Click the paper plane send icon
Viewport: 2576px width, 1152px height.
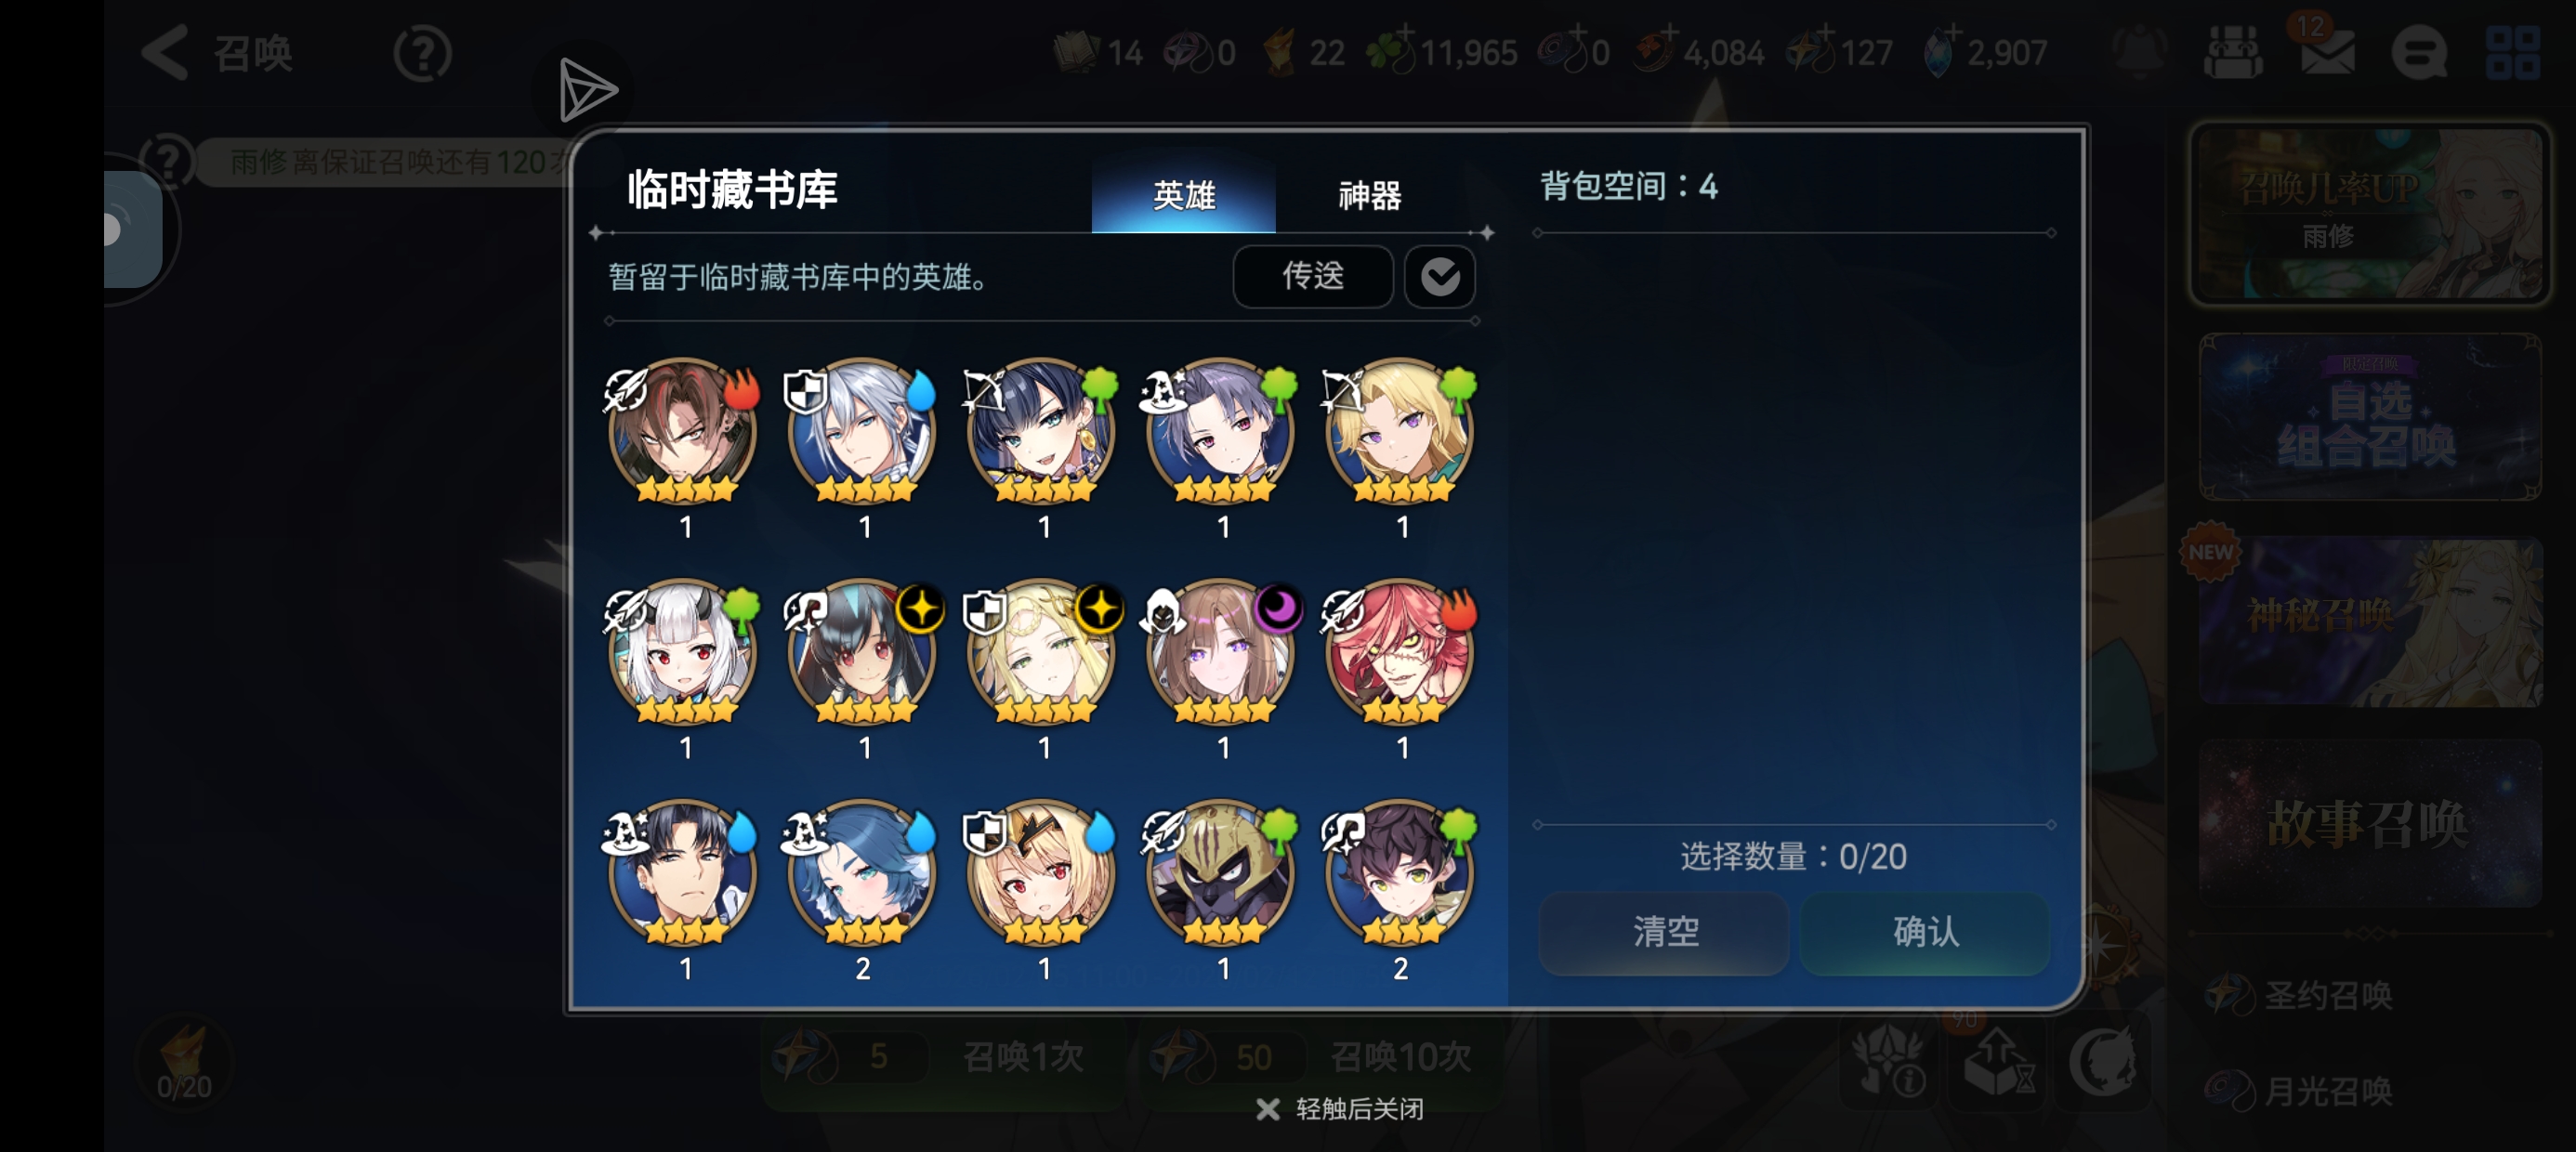point(588,90)
